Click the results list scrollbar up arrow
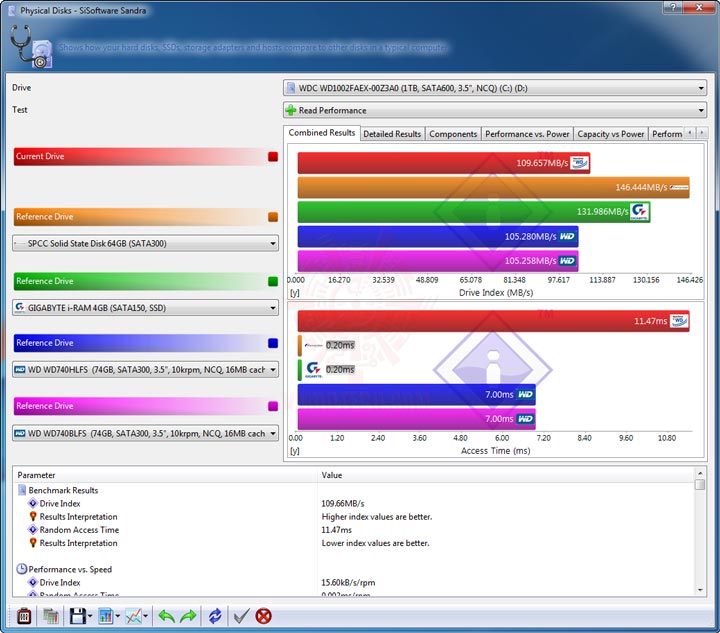 coord(700,473)
